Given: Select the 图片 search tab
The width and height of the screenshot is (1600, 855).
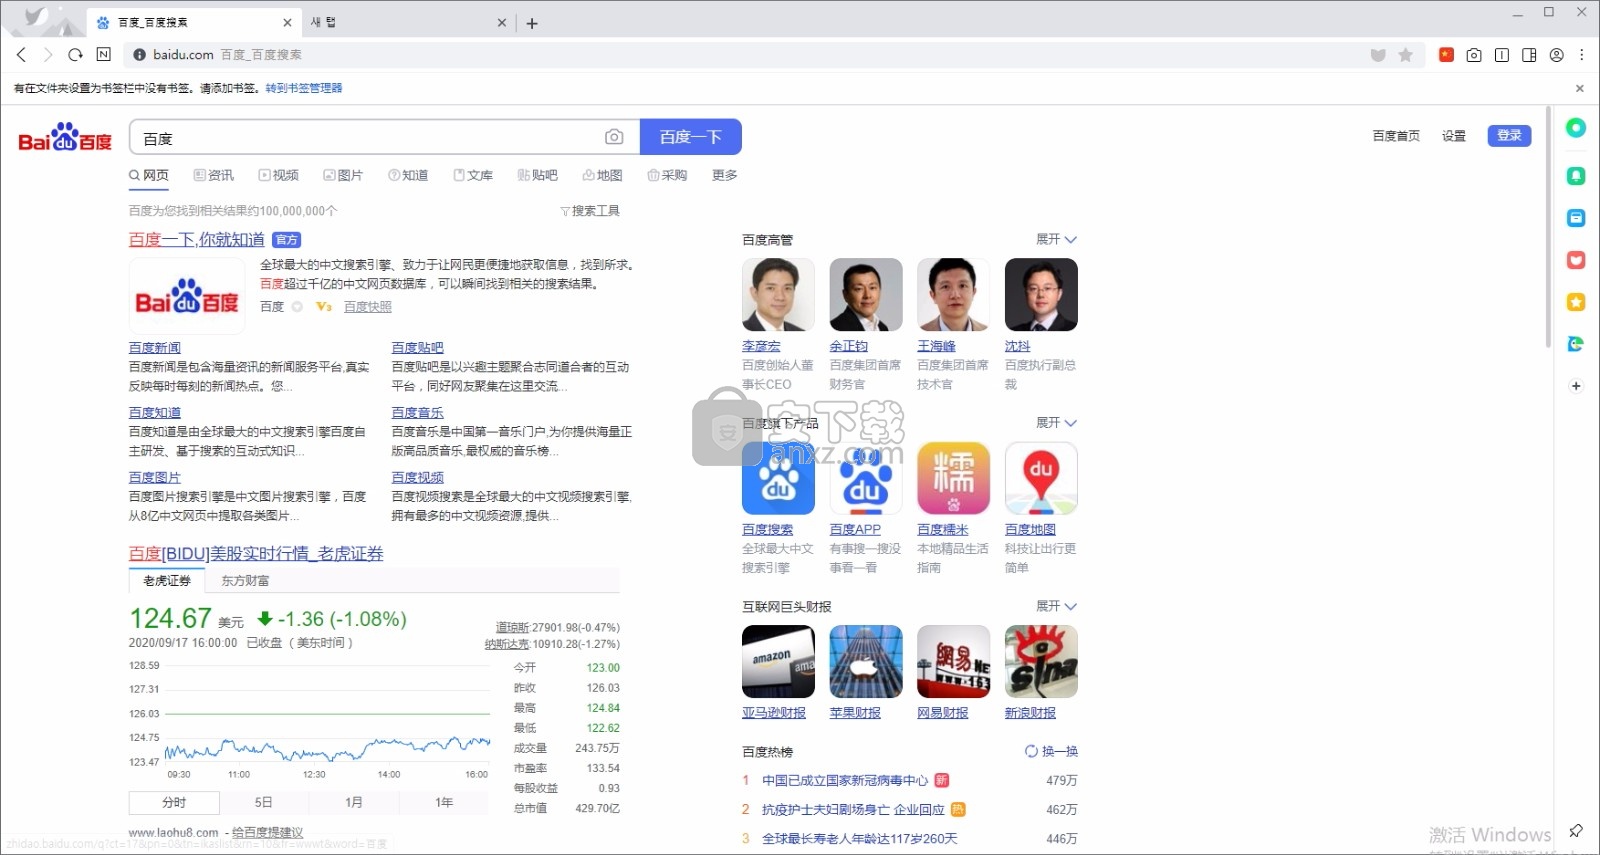Looking at the screenshot, I should coord(343,175).
